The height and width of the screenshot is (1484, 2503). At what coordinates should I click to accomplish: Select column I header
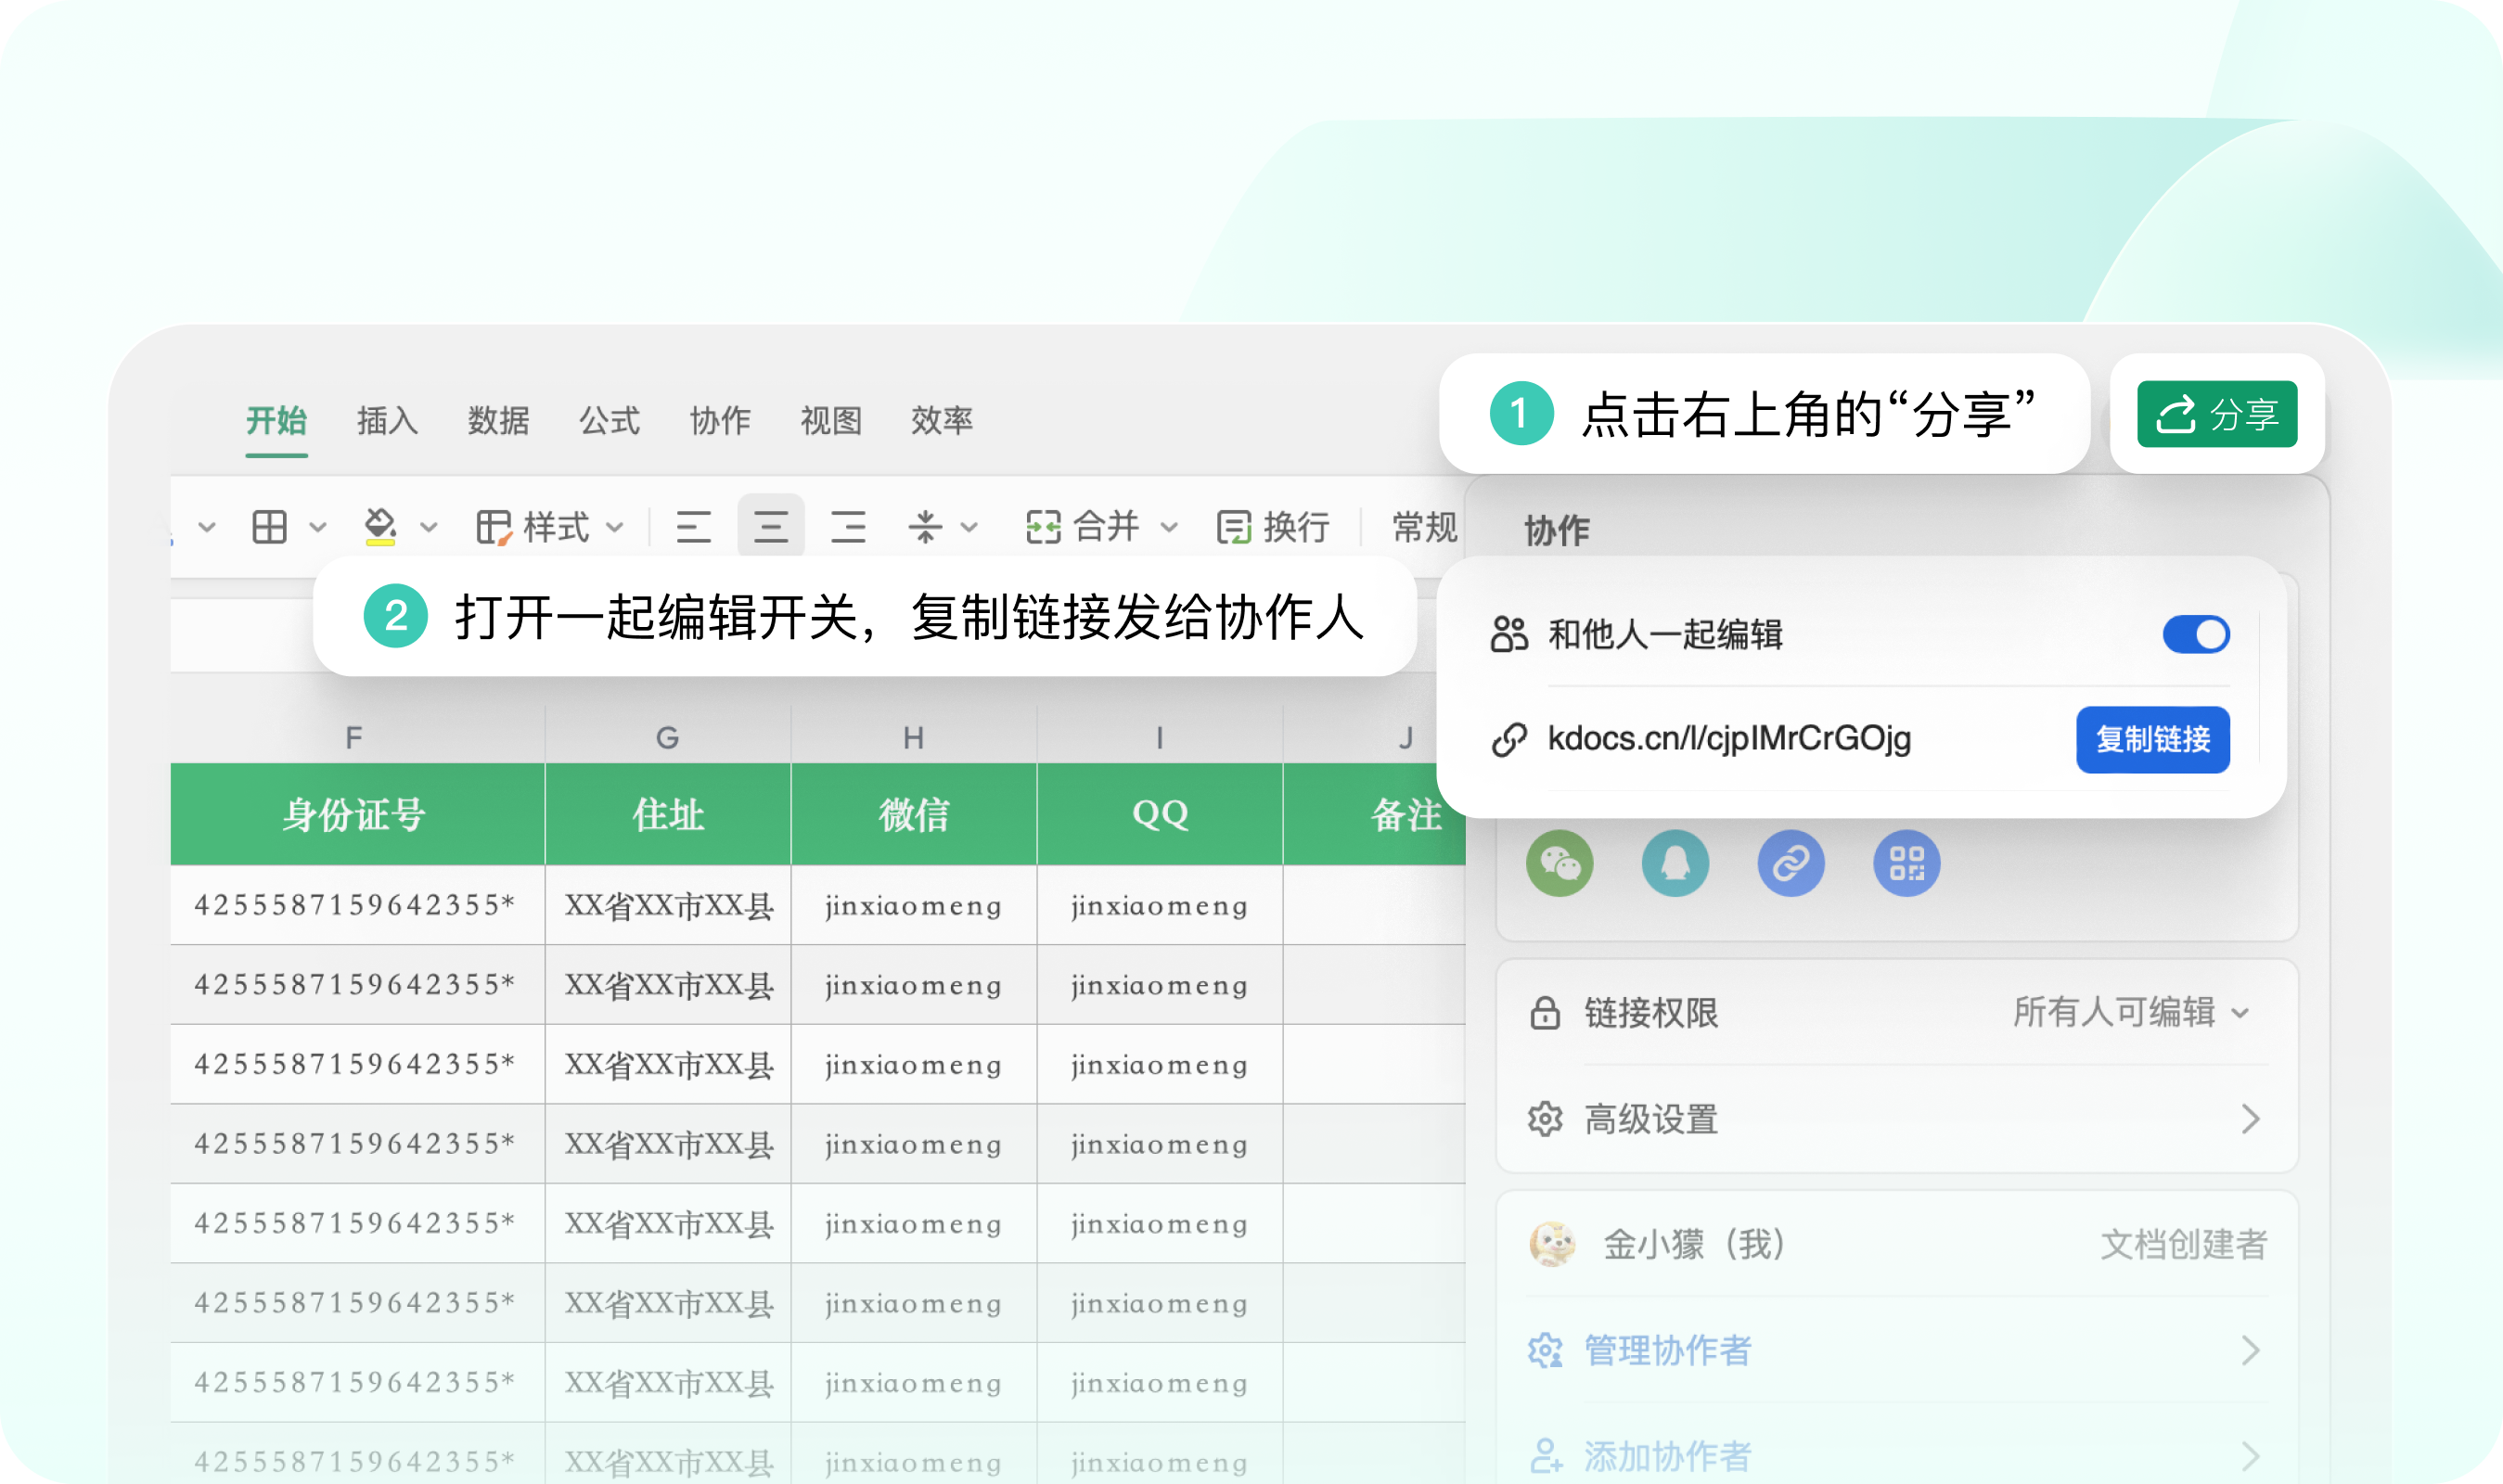1159,738
